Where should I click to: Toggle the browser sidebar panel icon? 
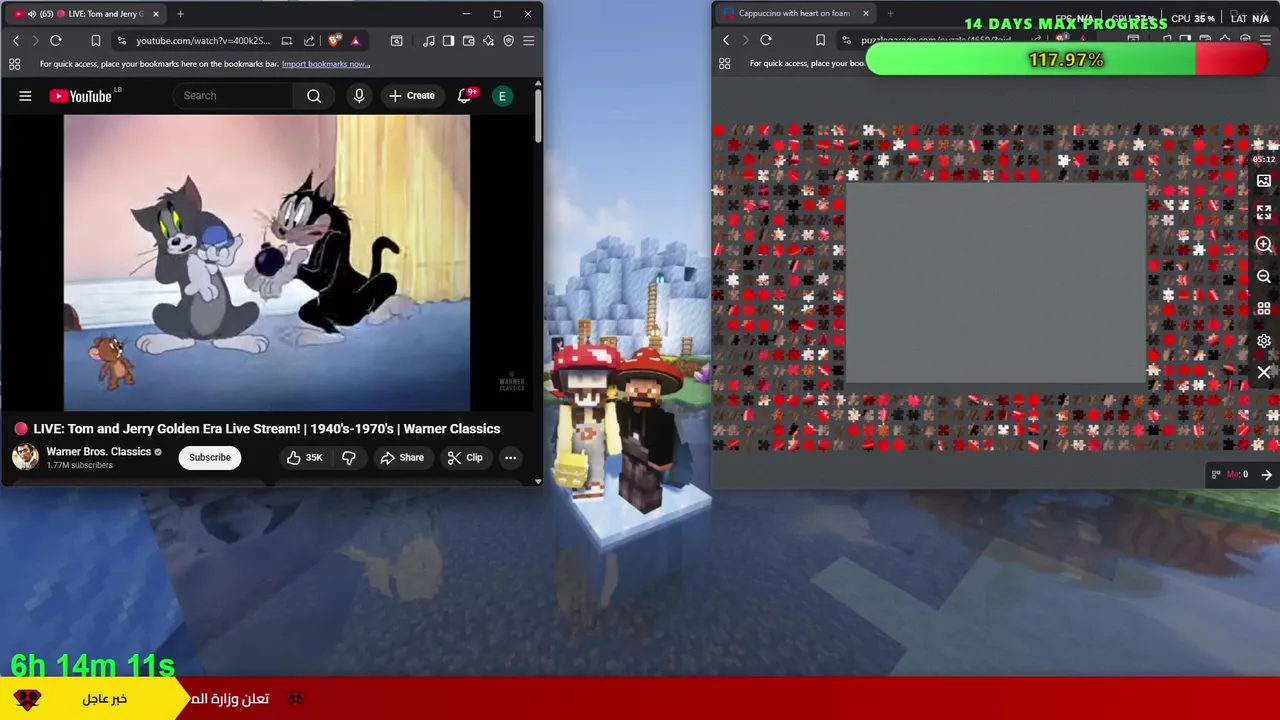pyautogui.click(x=448, y=41)
